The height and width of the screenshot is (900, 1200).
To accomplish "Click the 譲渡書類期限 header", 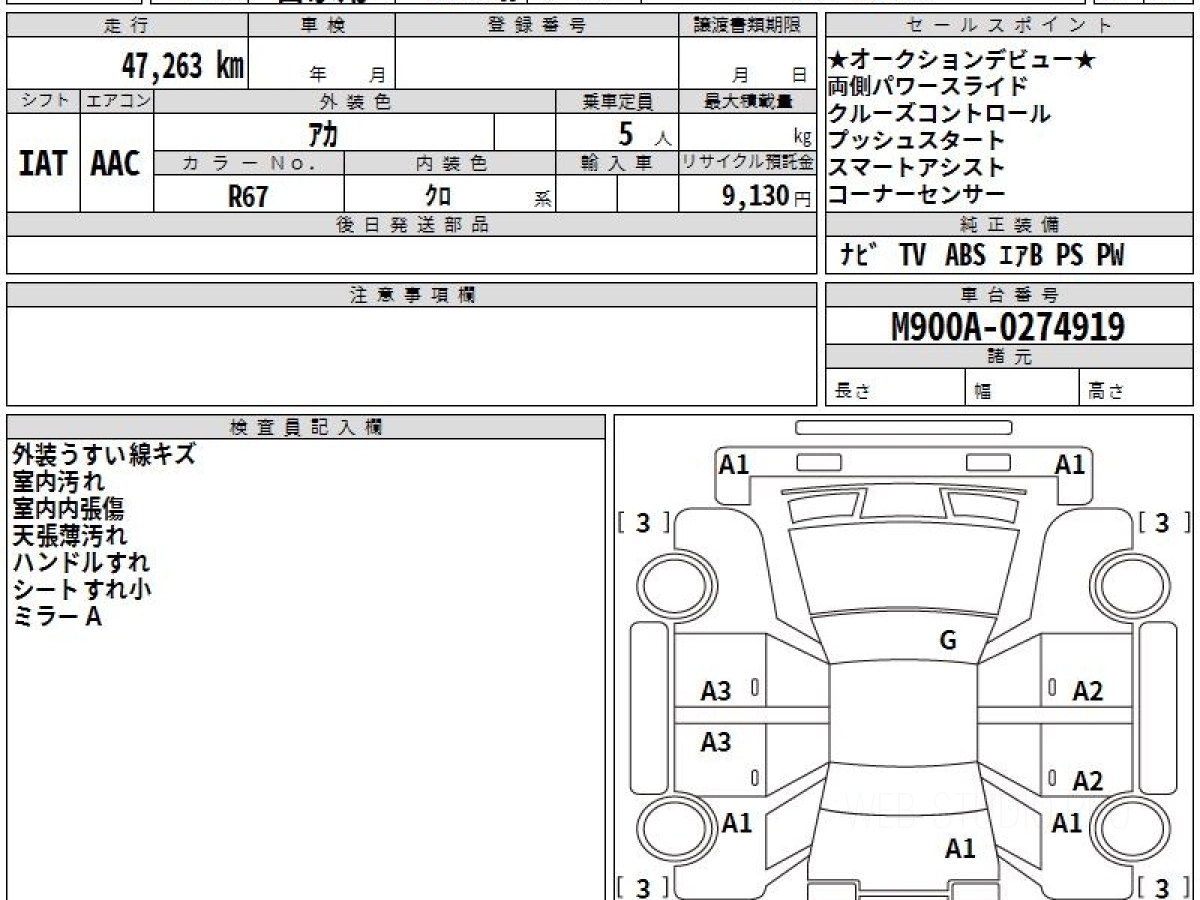I will 748,25.
